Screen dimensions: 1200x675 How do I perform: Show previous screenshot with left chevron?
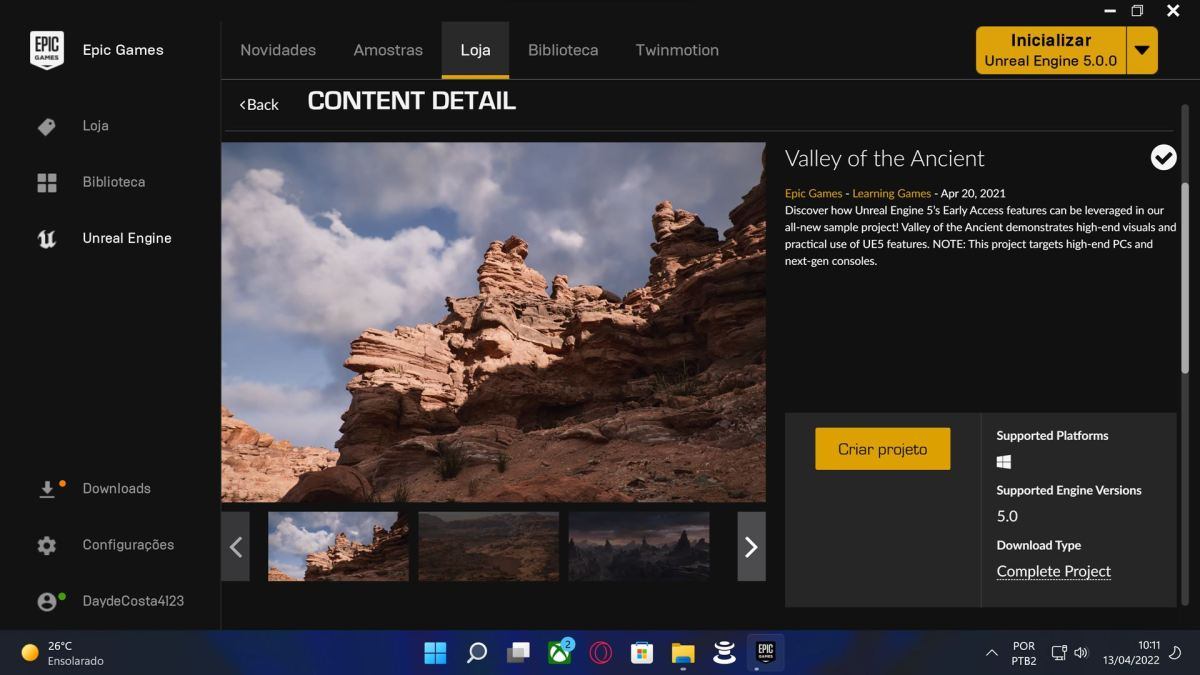tap(235, 546)
